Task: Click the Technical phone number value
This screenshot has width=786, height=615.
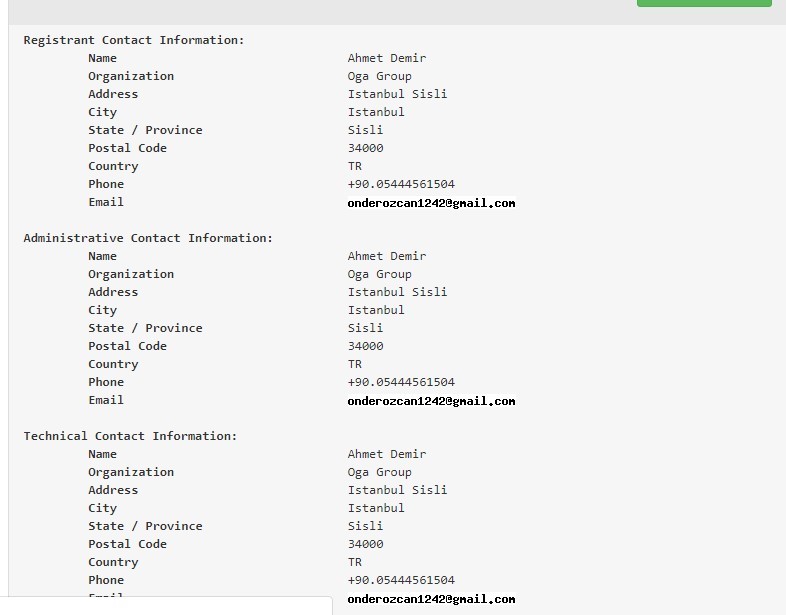Action: pos(401,580)
